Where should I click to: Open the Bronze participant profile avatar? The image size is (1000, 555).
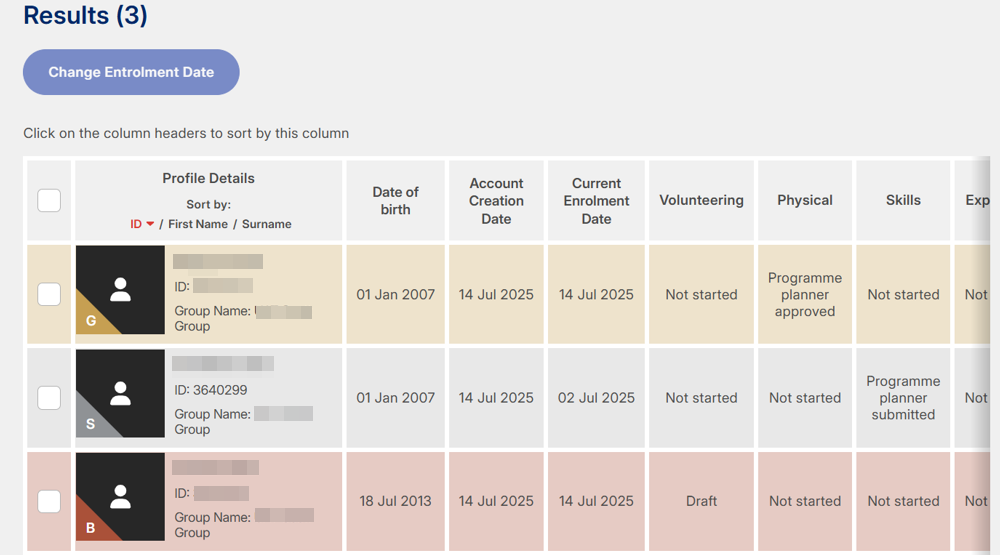point(120,497)
